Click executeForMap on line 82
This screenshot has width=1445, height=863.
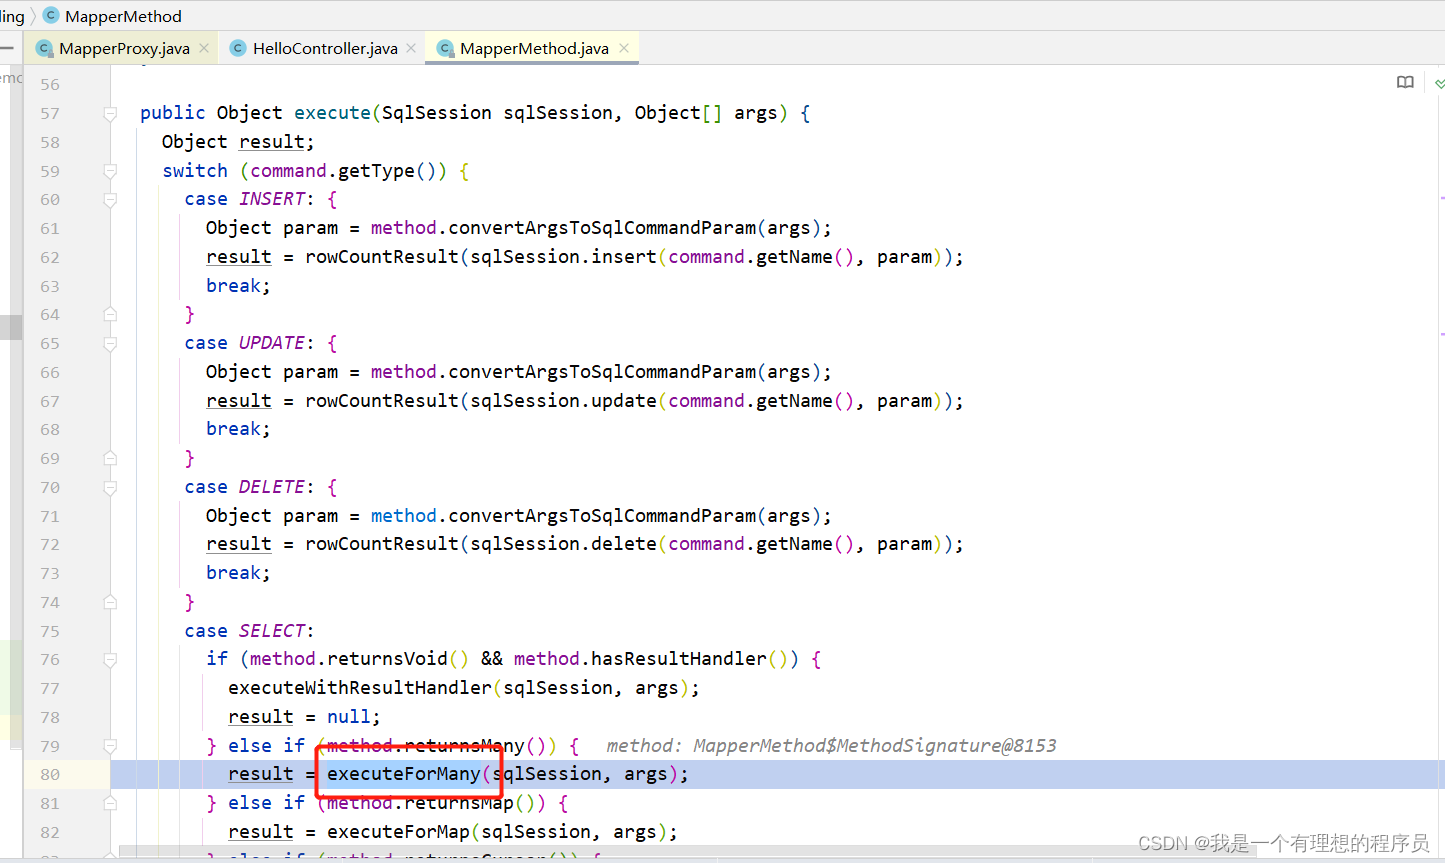[398, 832]
